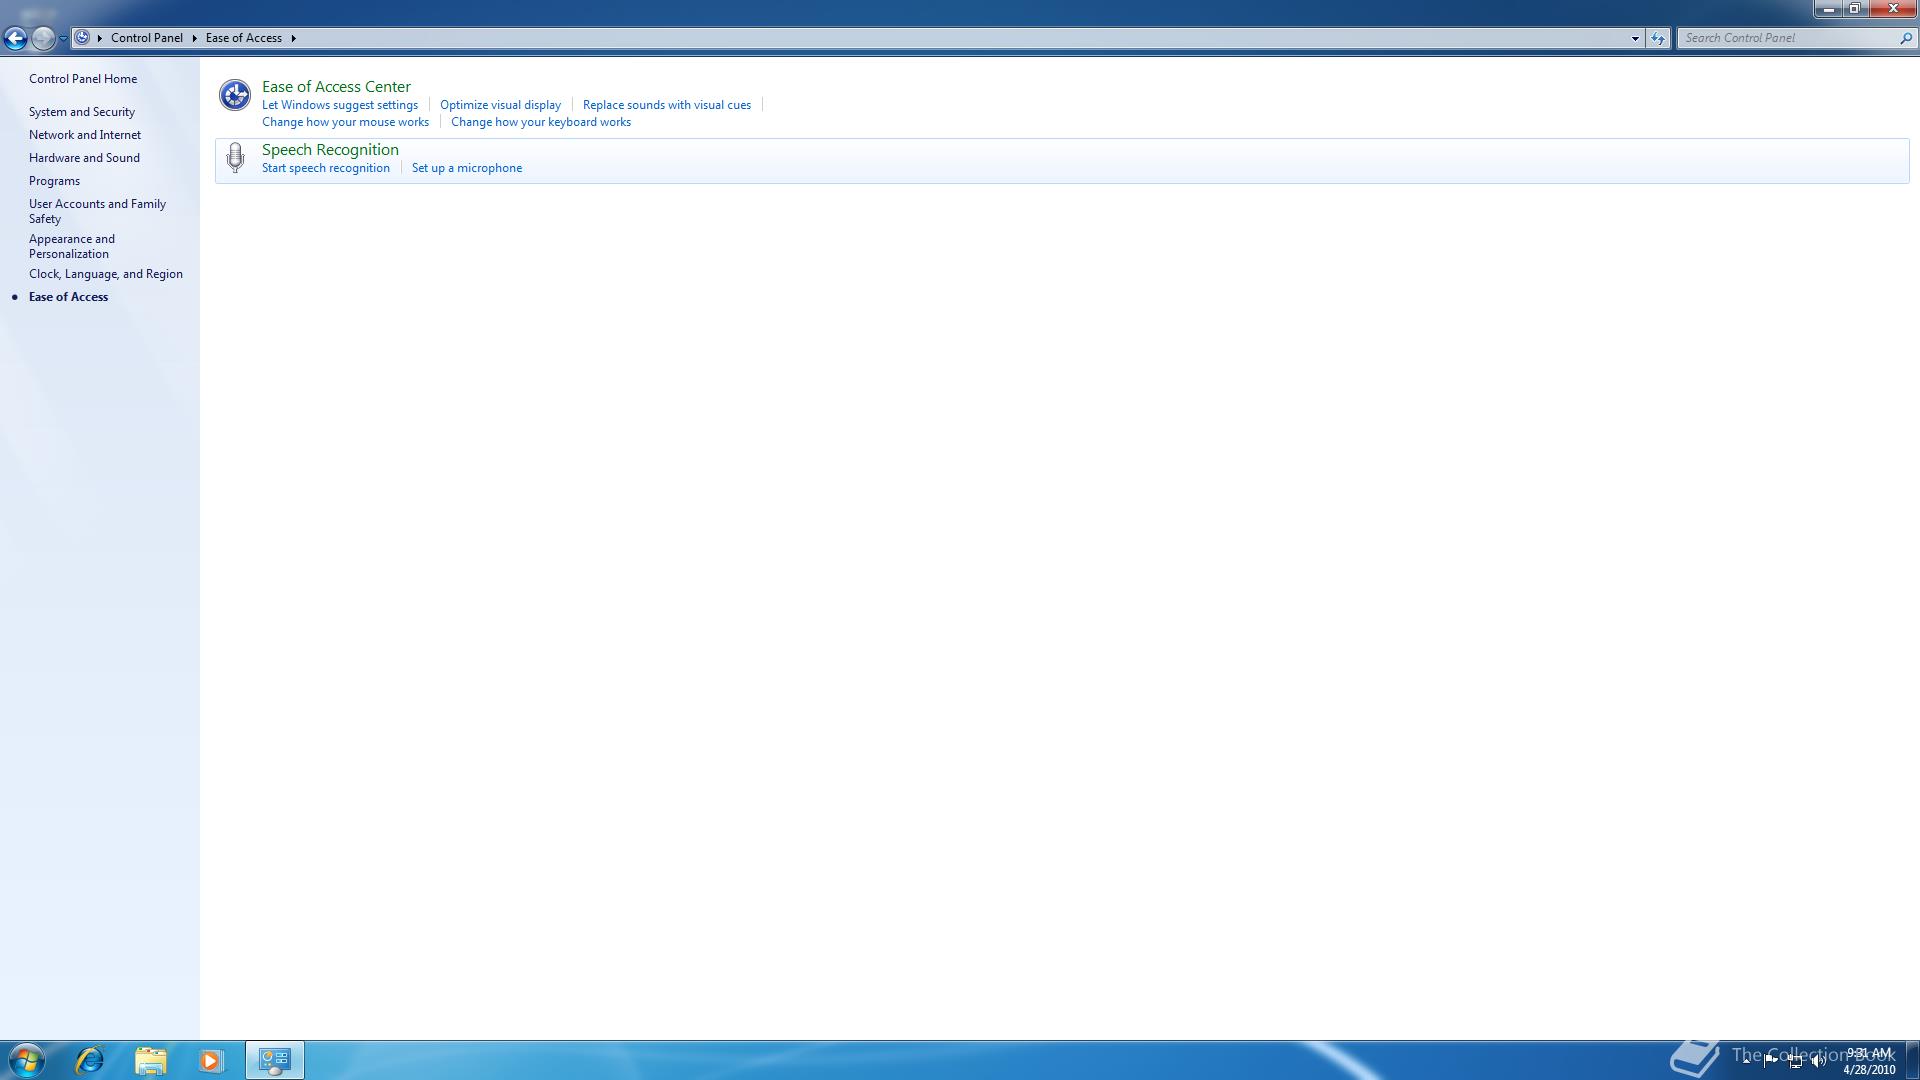Go to Control Panel Home

pyautogui.click(x=83, y=79)
